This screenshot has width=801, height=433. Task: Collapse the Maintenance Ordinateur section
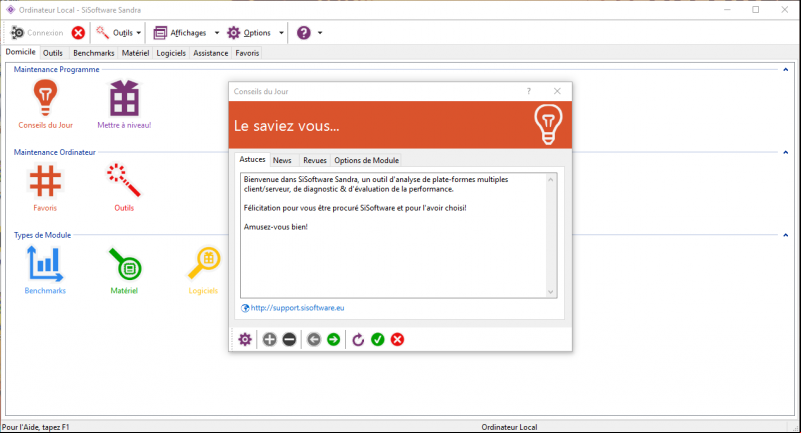click(x=786, y=152)
